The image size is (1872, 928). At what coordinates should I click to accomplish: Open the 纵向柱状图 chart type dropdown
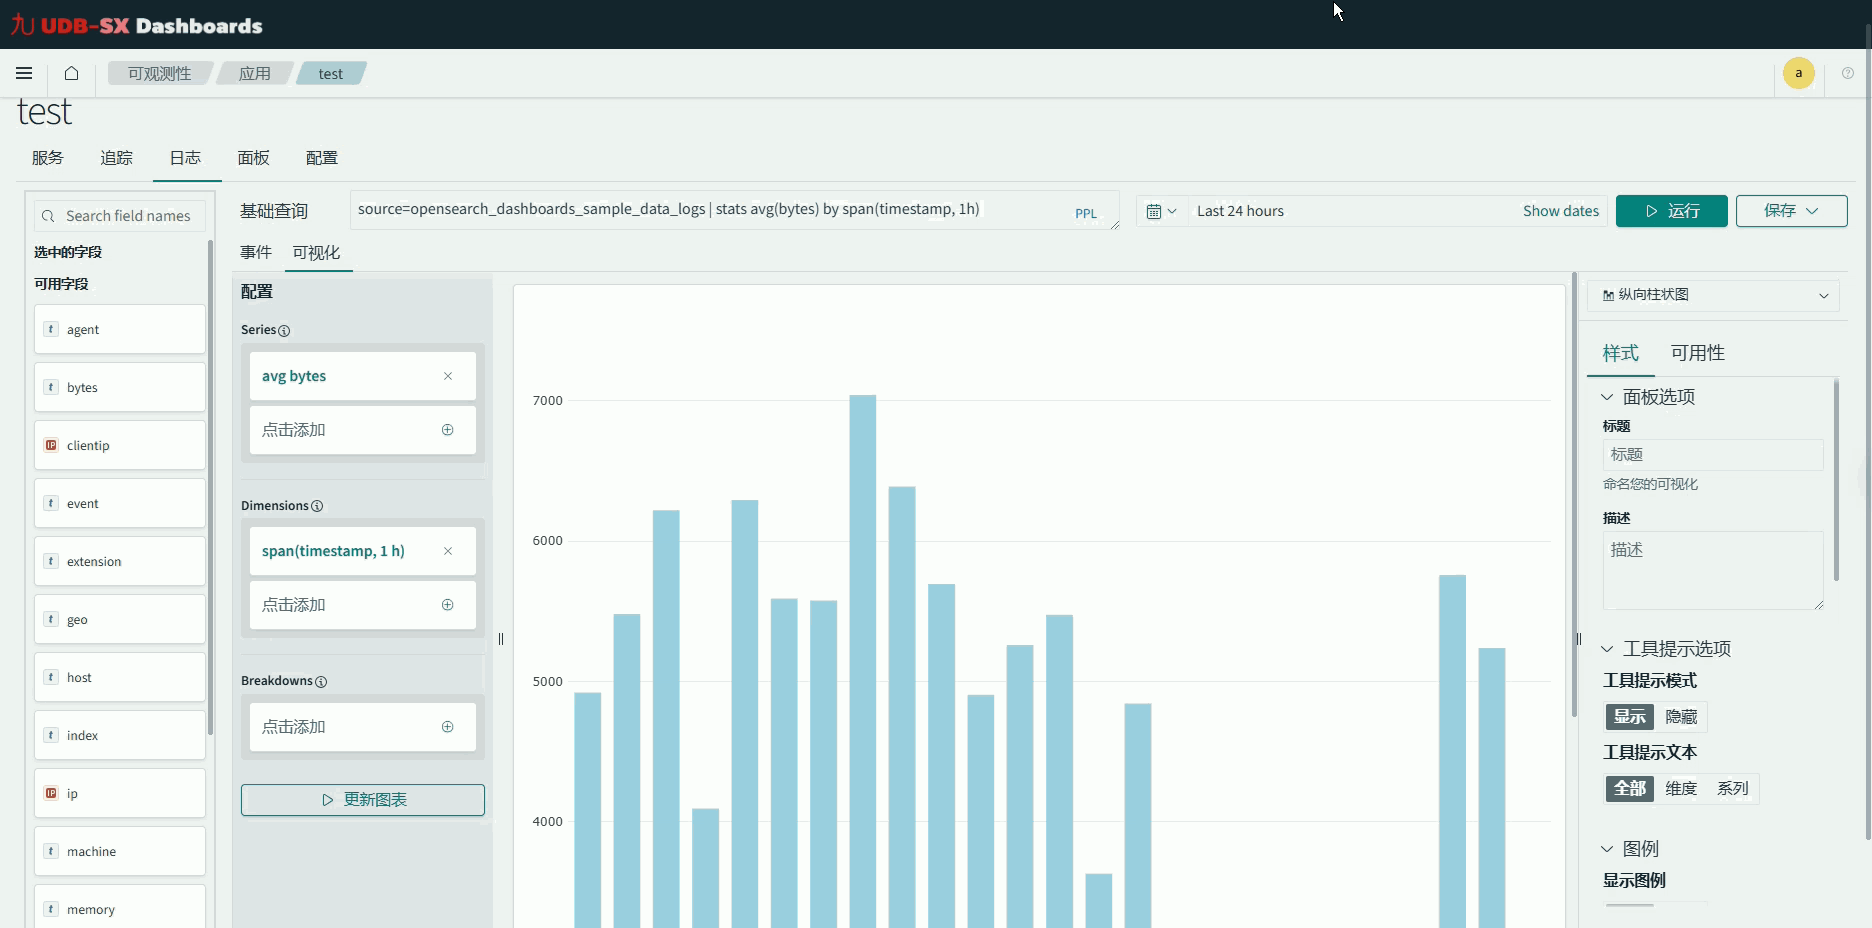[1714, 295]
